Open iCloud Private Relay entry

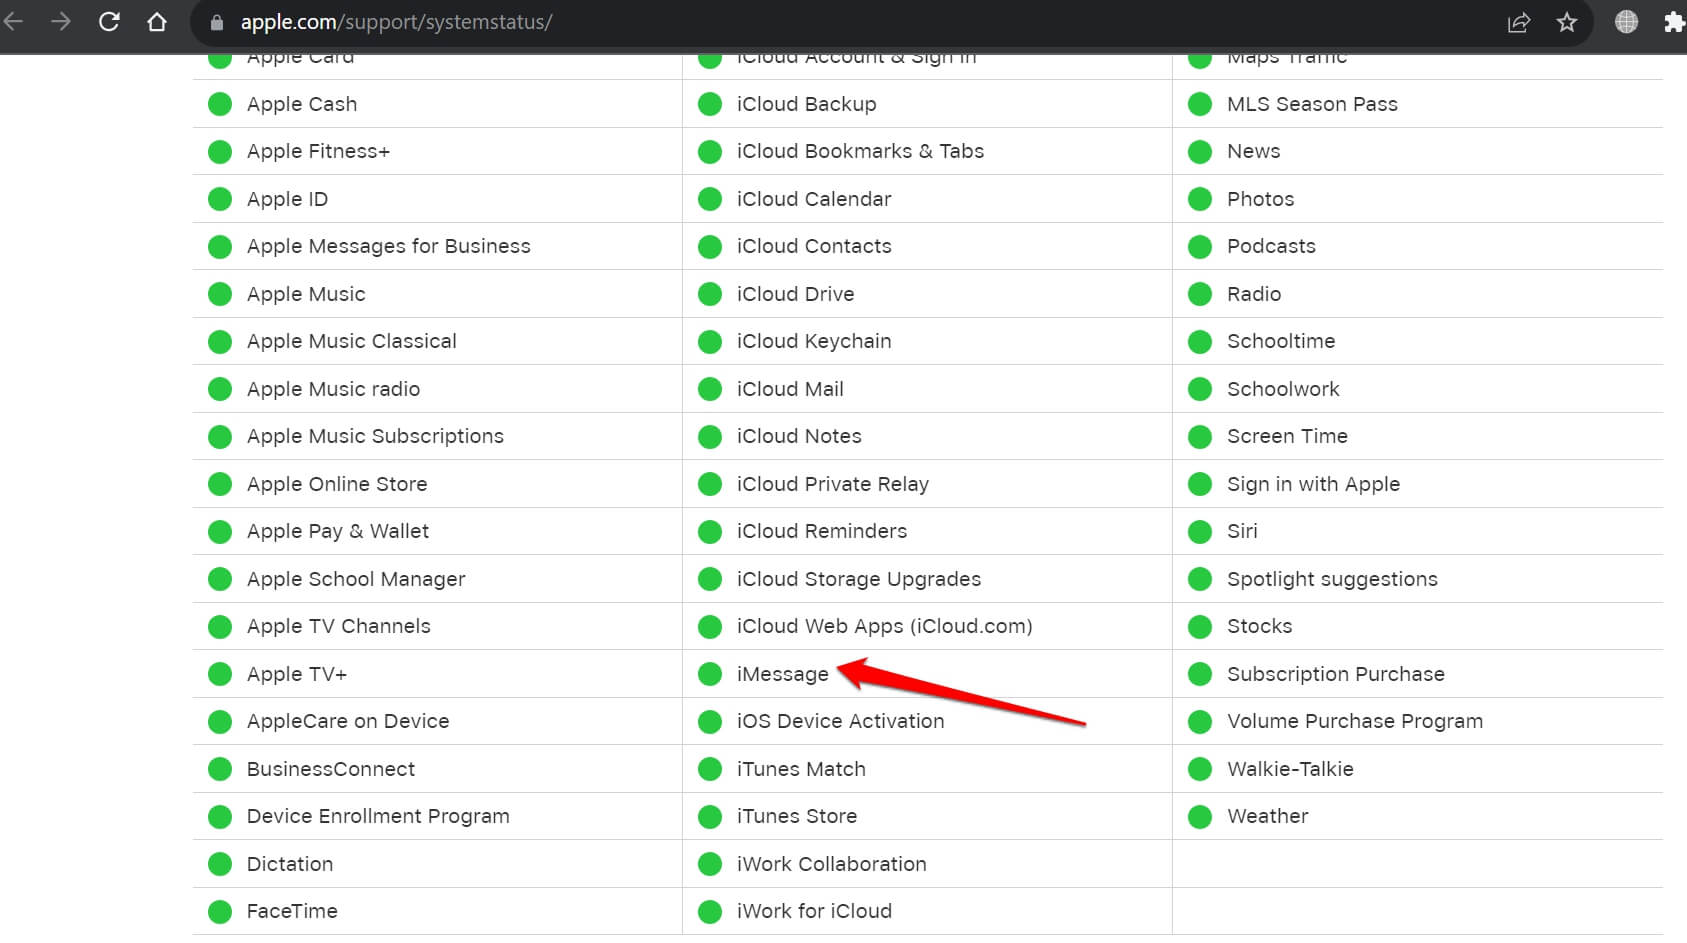[x=832, y=484]
